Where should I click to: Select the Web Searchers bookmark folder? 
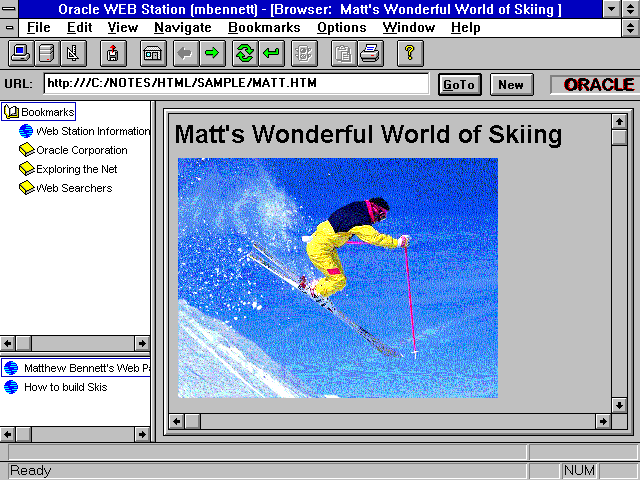(74, 188)
